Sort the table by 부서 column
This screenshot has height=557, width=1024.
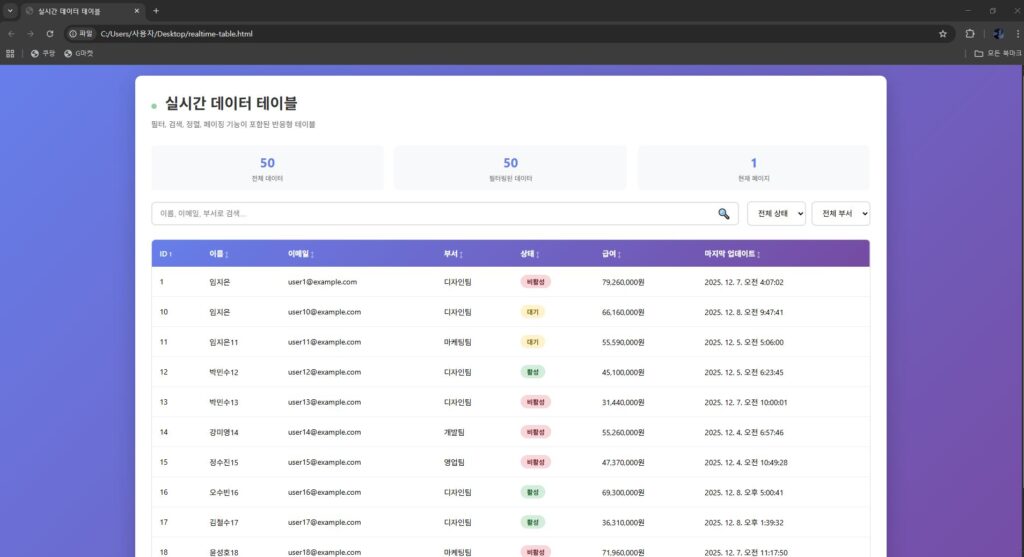pos(453,253)
